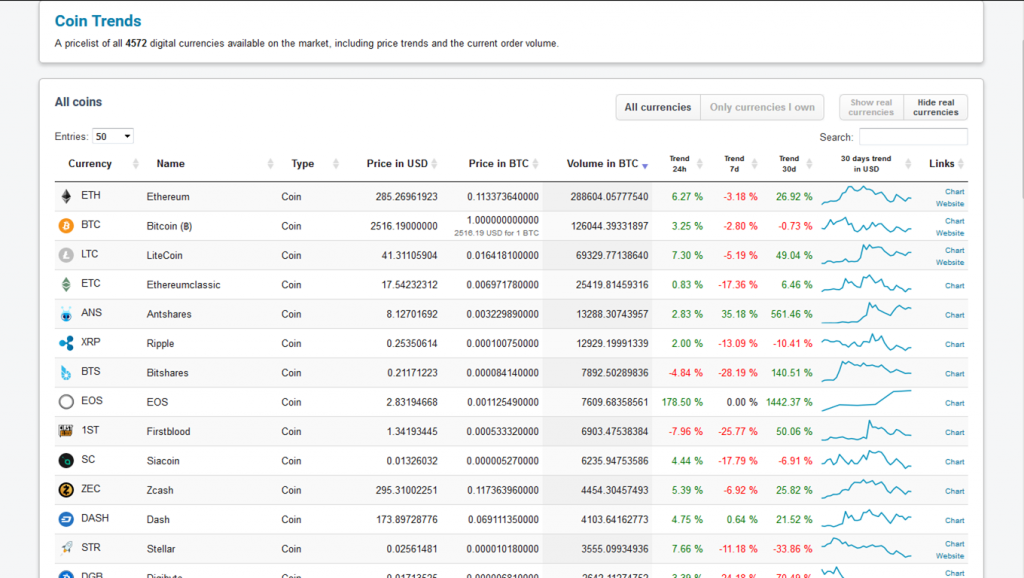
Task: Open Ethereum's 30 days trend sparkline
Action: [866, 195]
